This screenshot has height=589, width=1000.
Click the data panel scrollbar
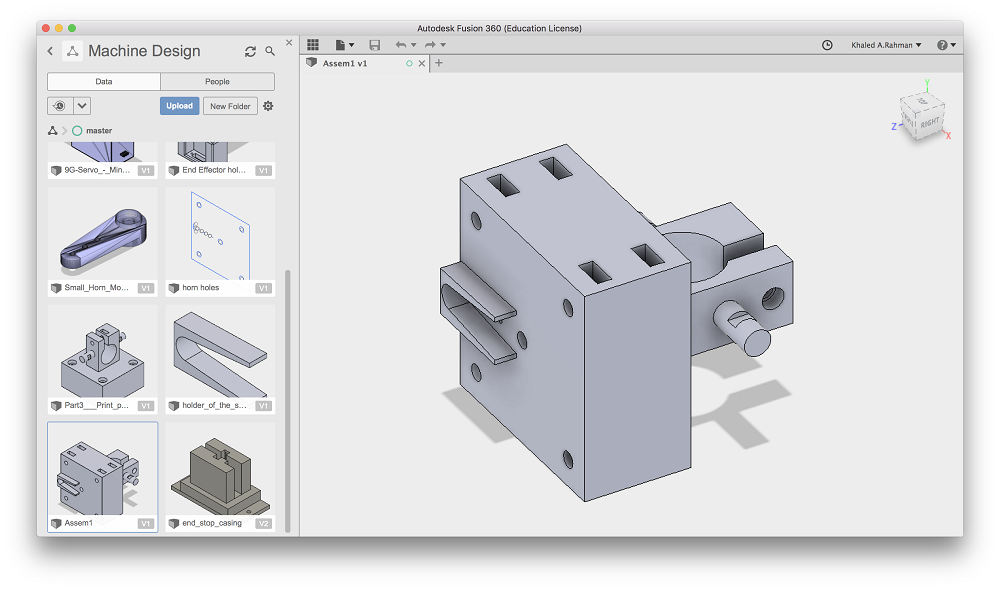(x=288, y=401)
